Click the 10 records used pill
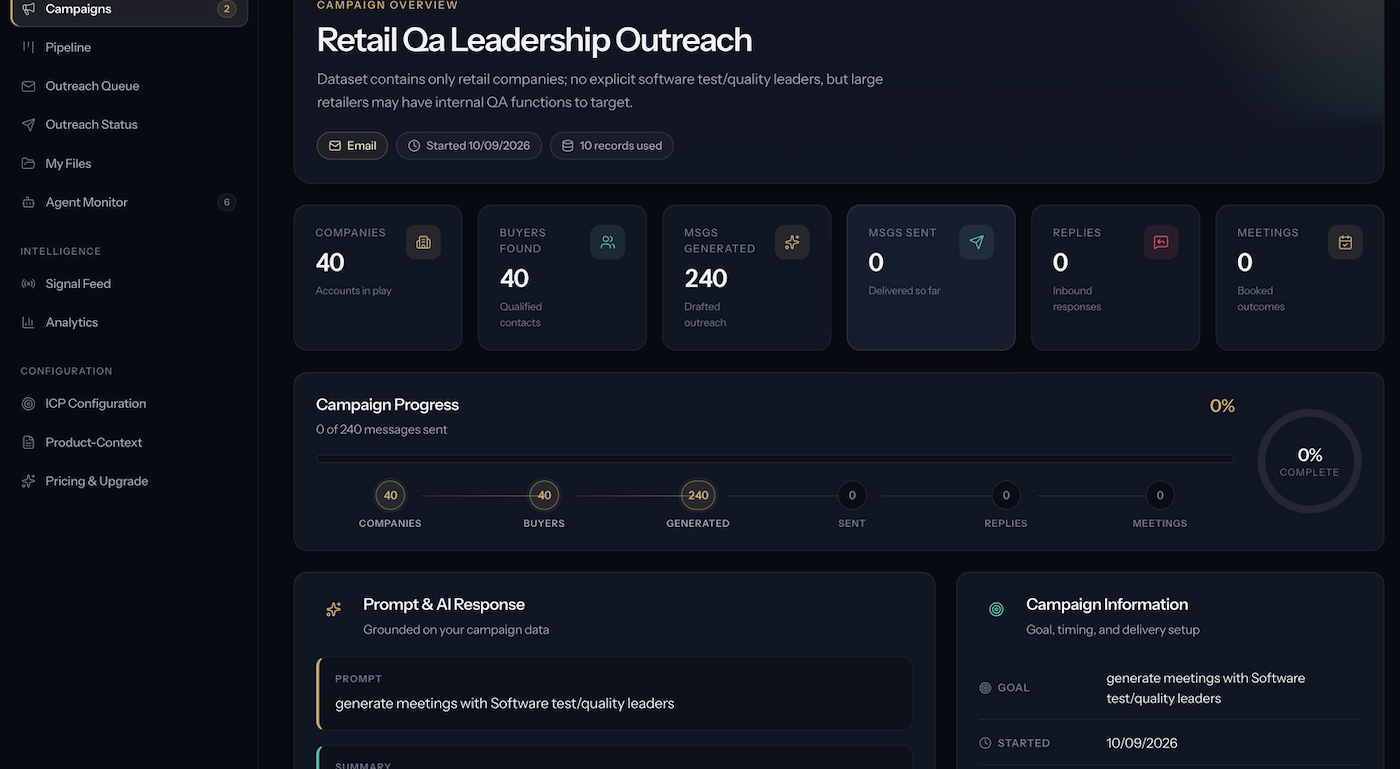1400x769 pixels. 612,146
